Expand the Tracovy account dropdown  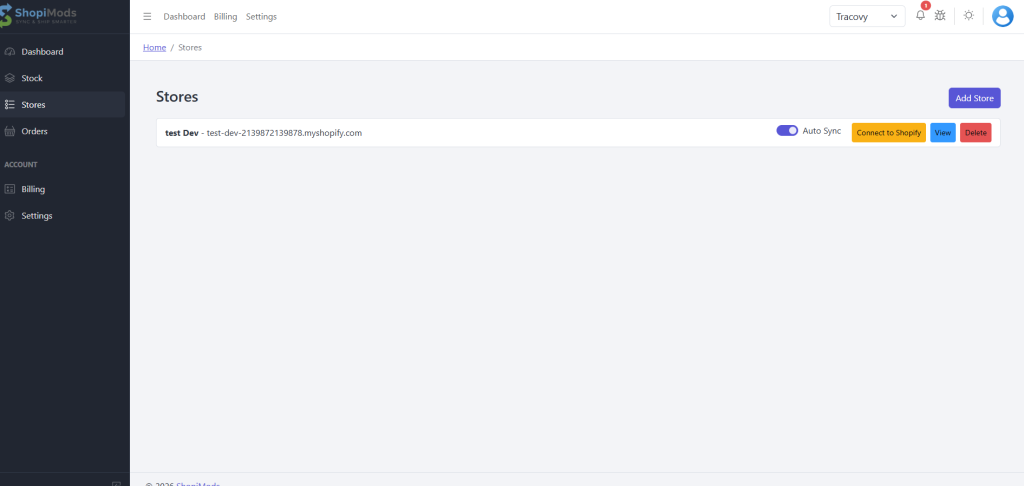click(867, 17)
